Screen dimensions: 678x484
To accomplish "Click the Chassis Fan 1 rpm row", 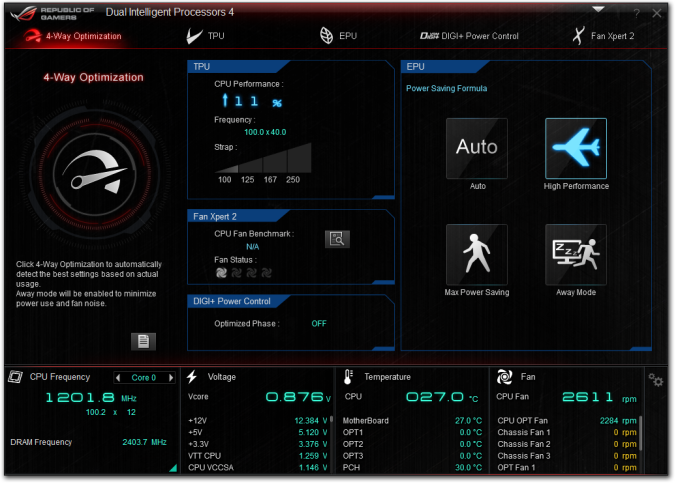I will tap(567, 432).
